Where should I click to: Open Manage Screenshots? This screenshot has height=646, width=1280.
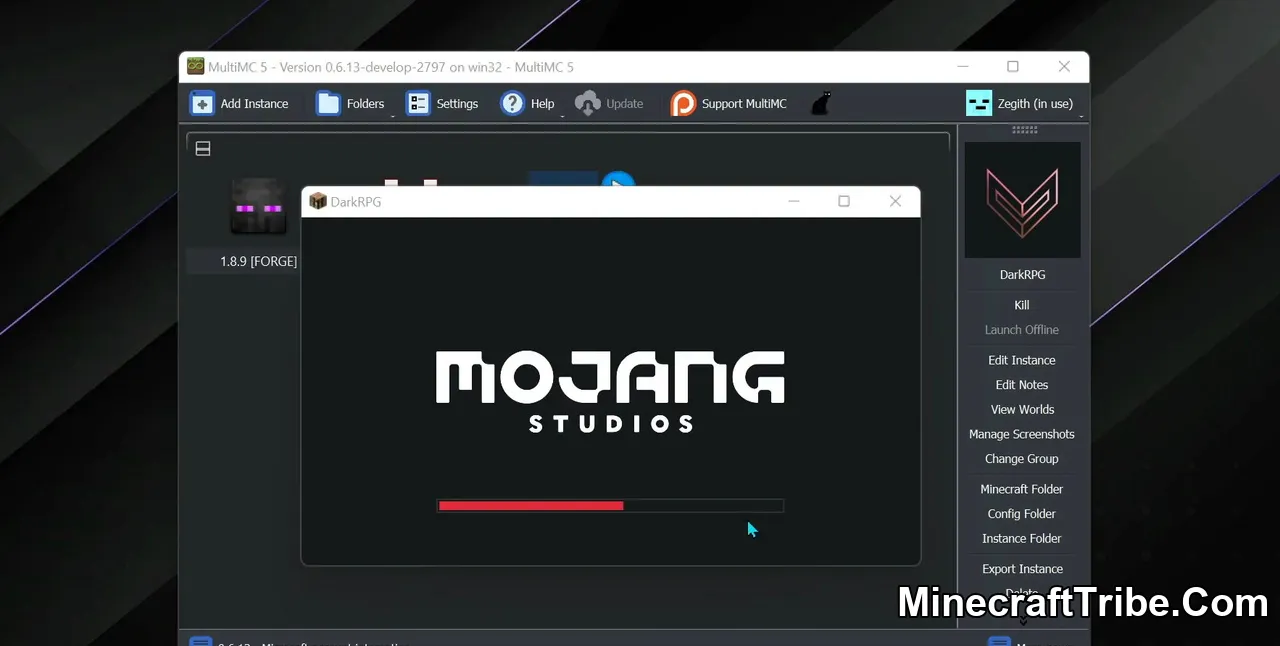[1022, 434]
